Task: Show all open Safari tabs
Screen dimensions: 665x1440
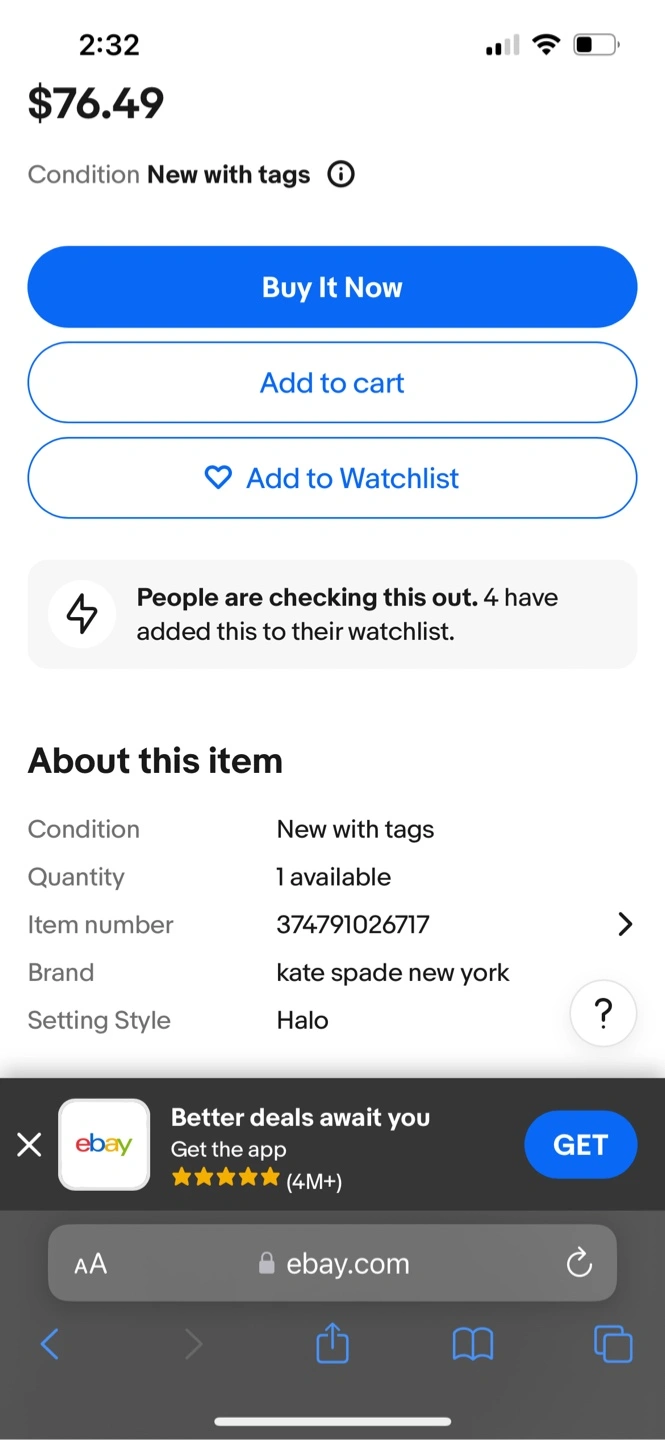Action: coord(613,1344)
